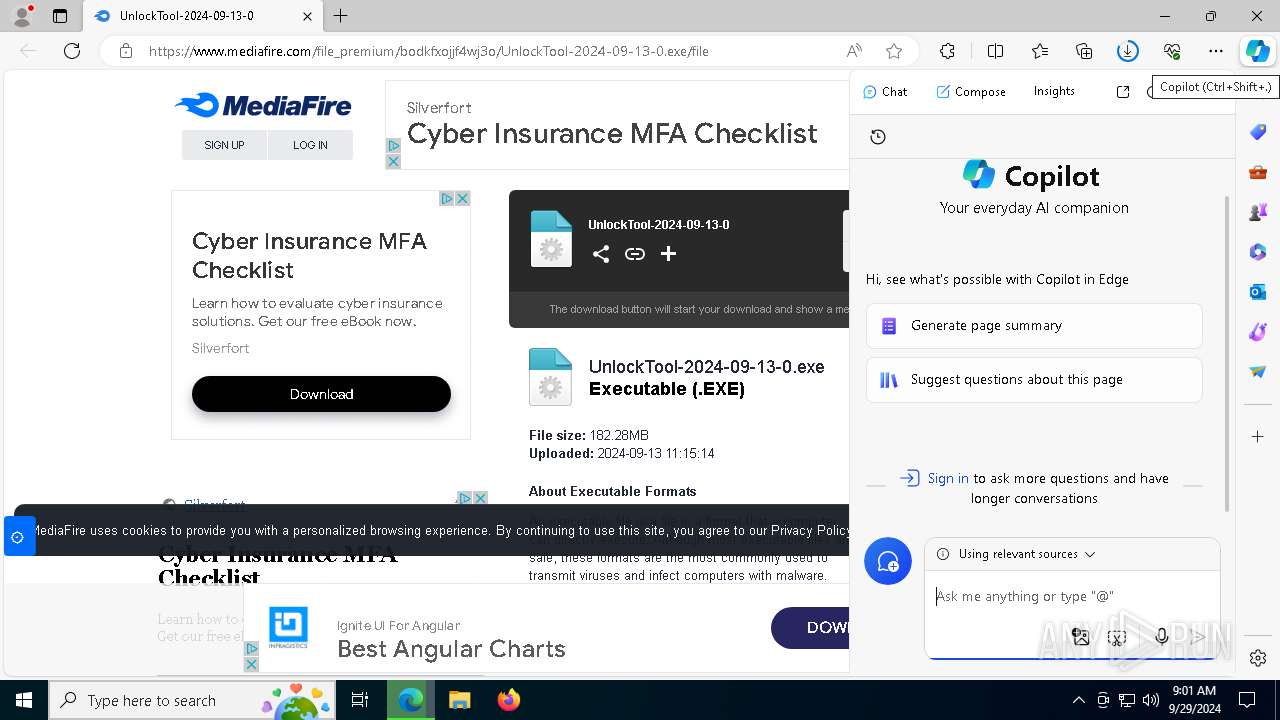Switch to Copilot Compose tab
The height and width of the screenshot is (720, 1280).
pos(971,91)
